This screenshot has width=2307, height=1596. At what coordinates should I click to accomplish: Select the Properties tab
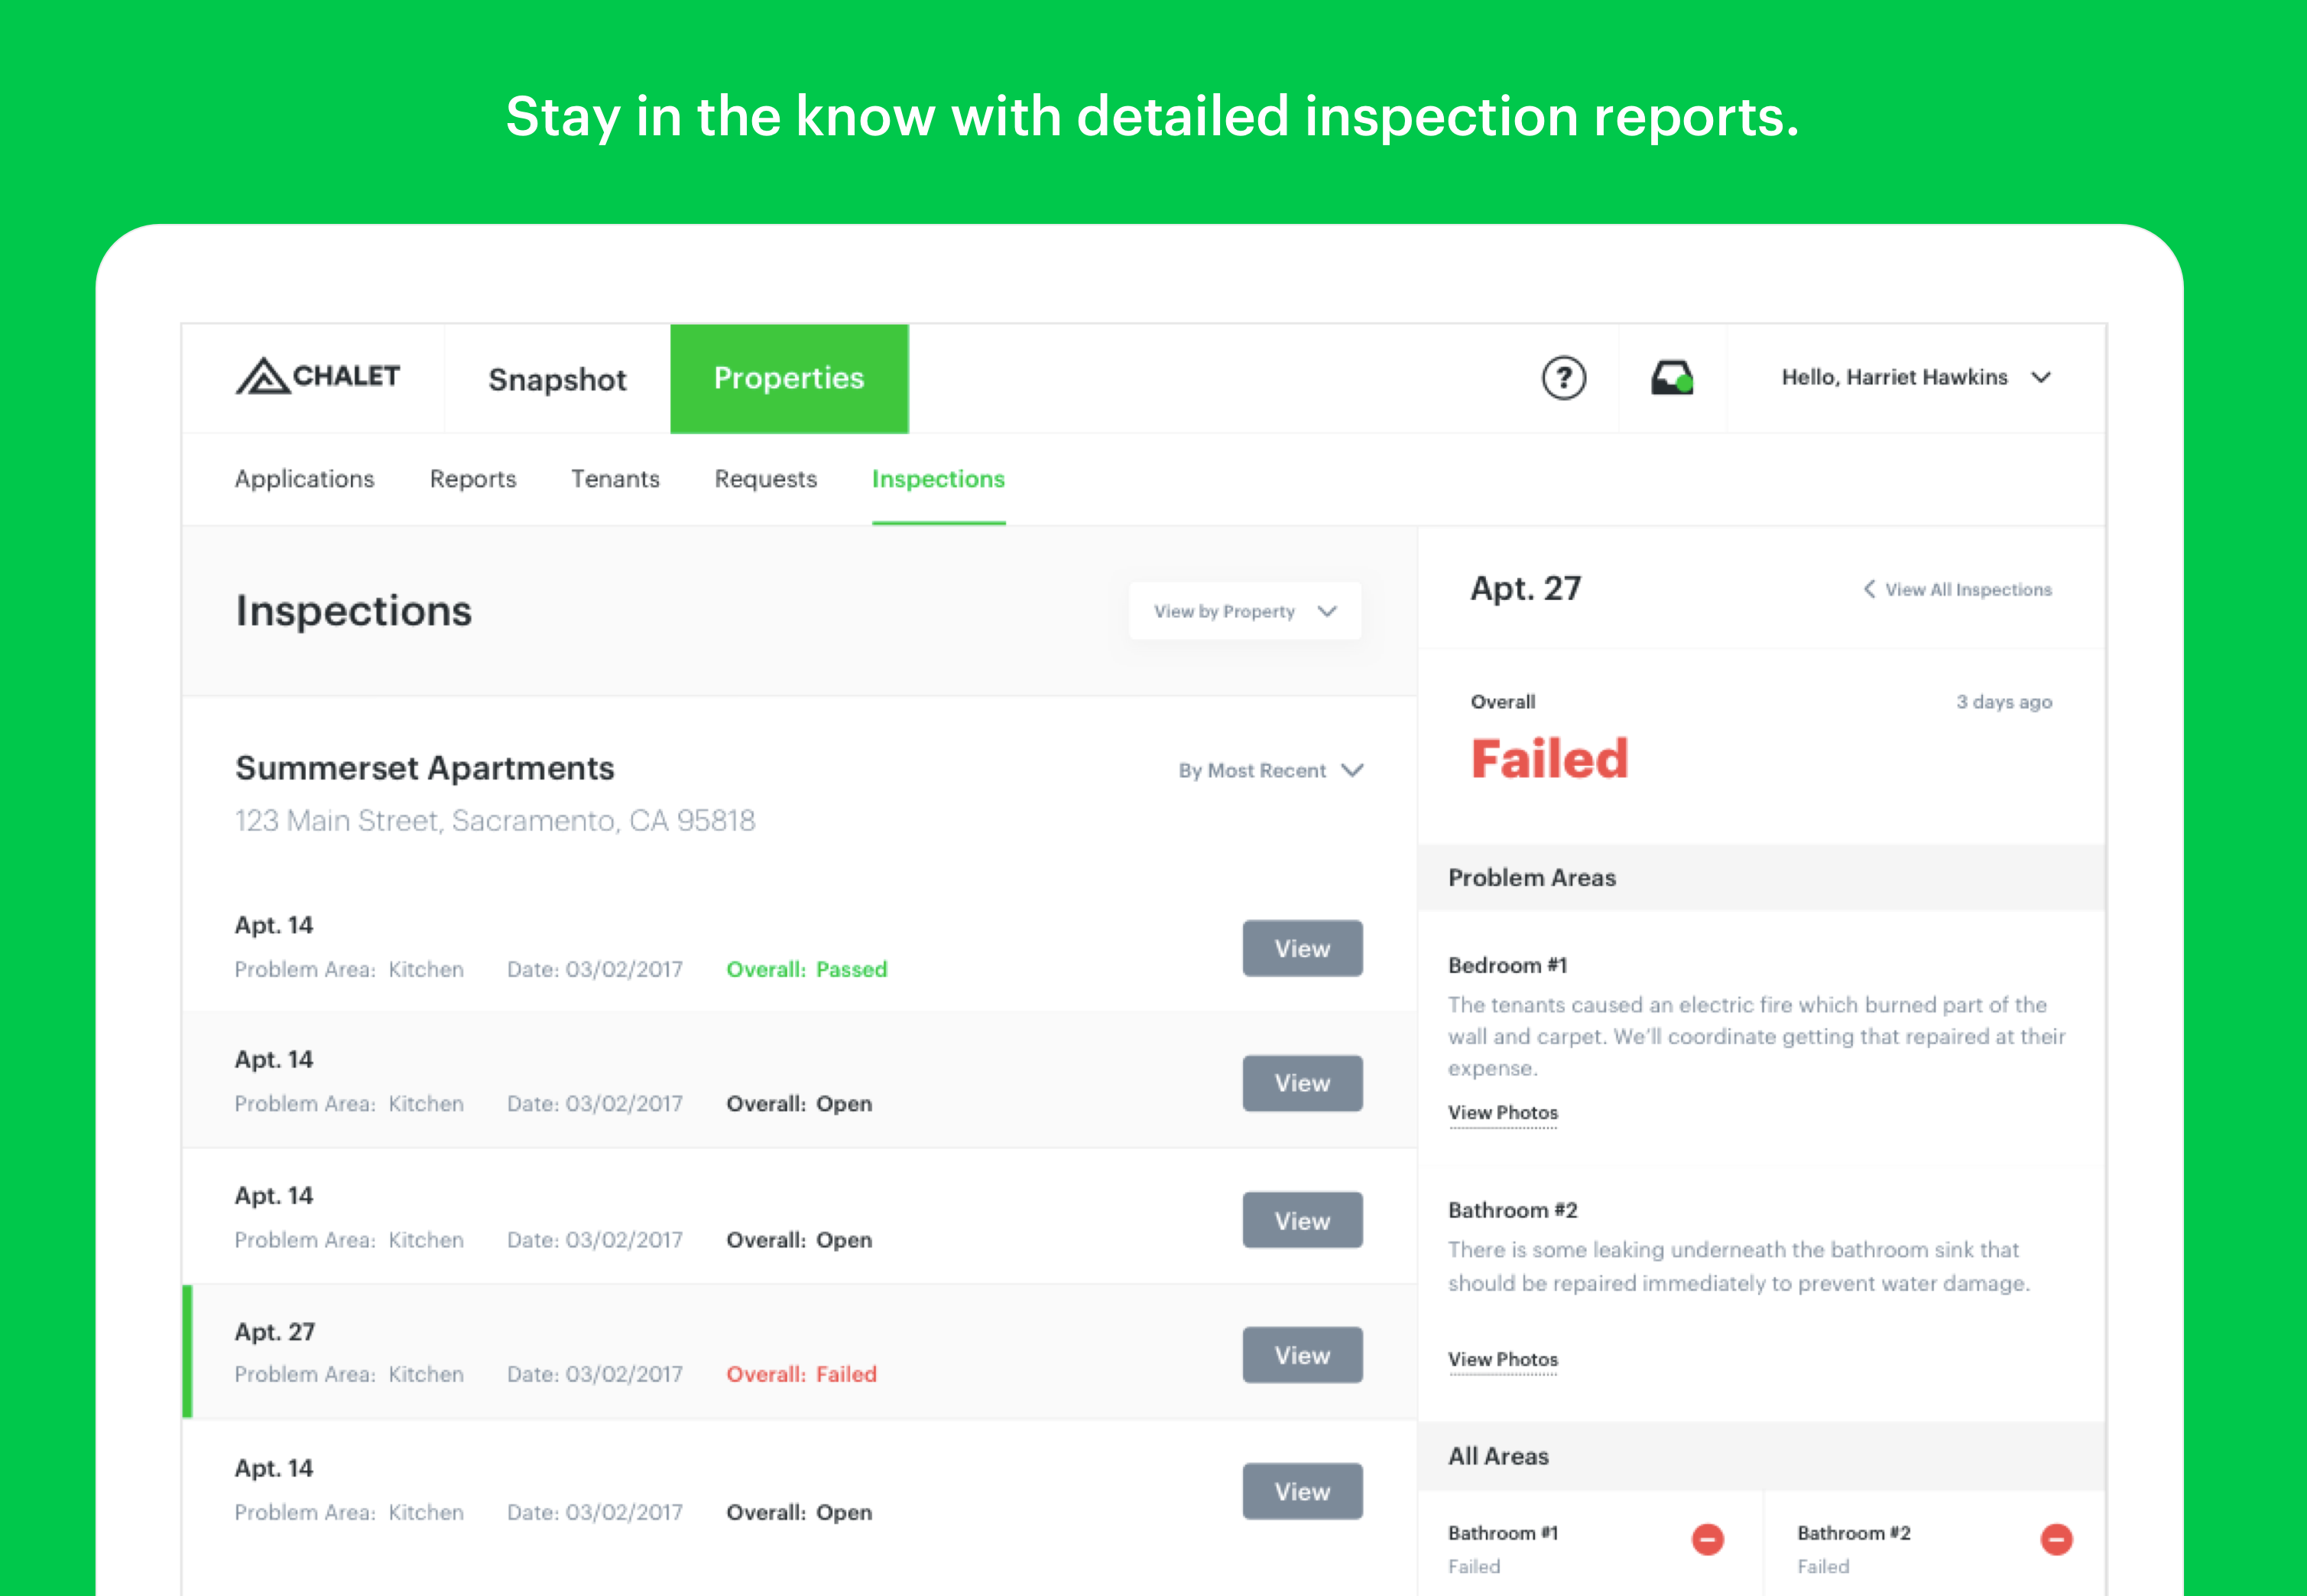[788, 379]
